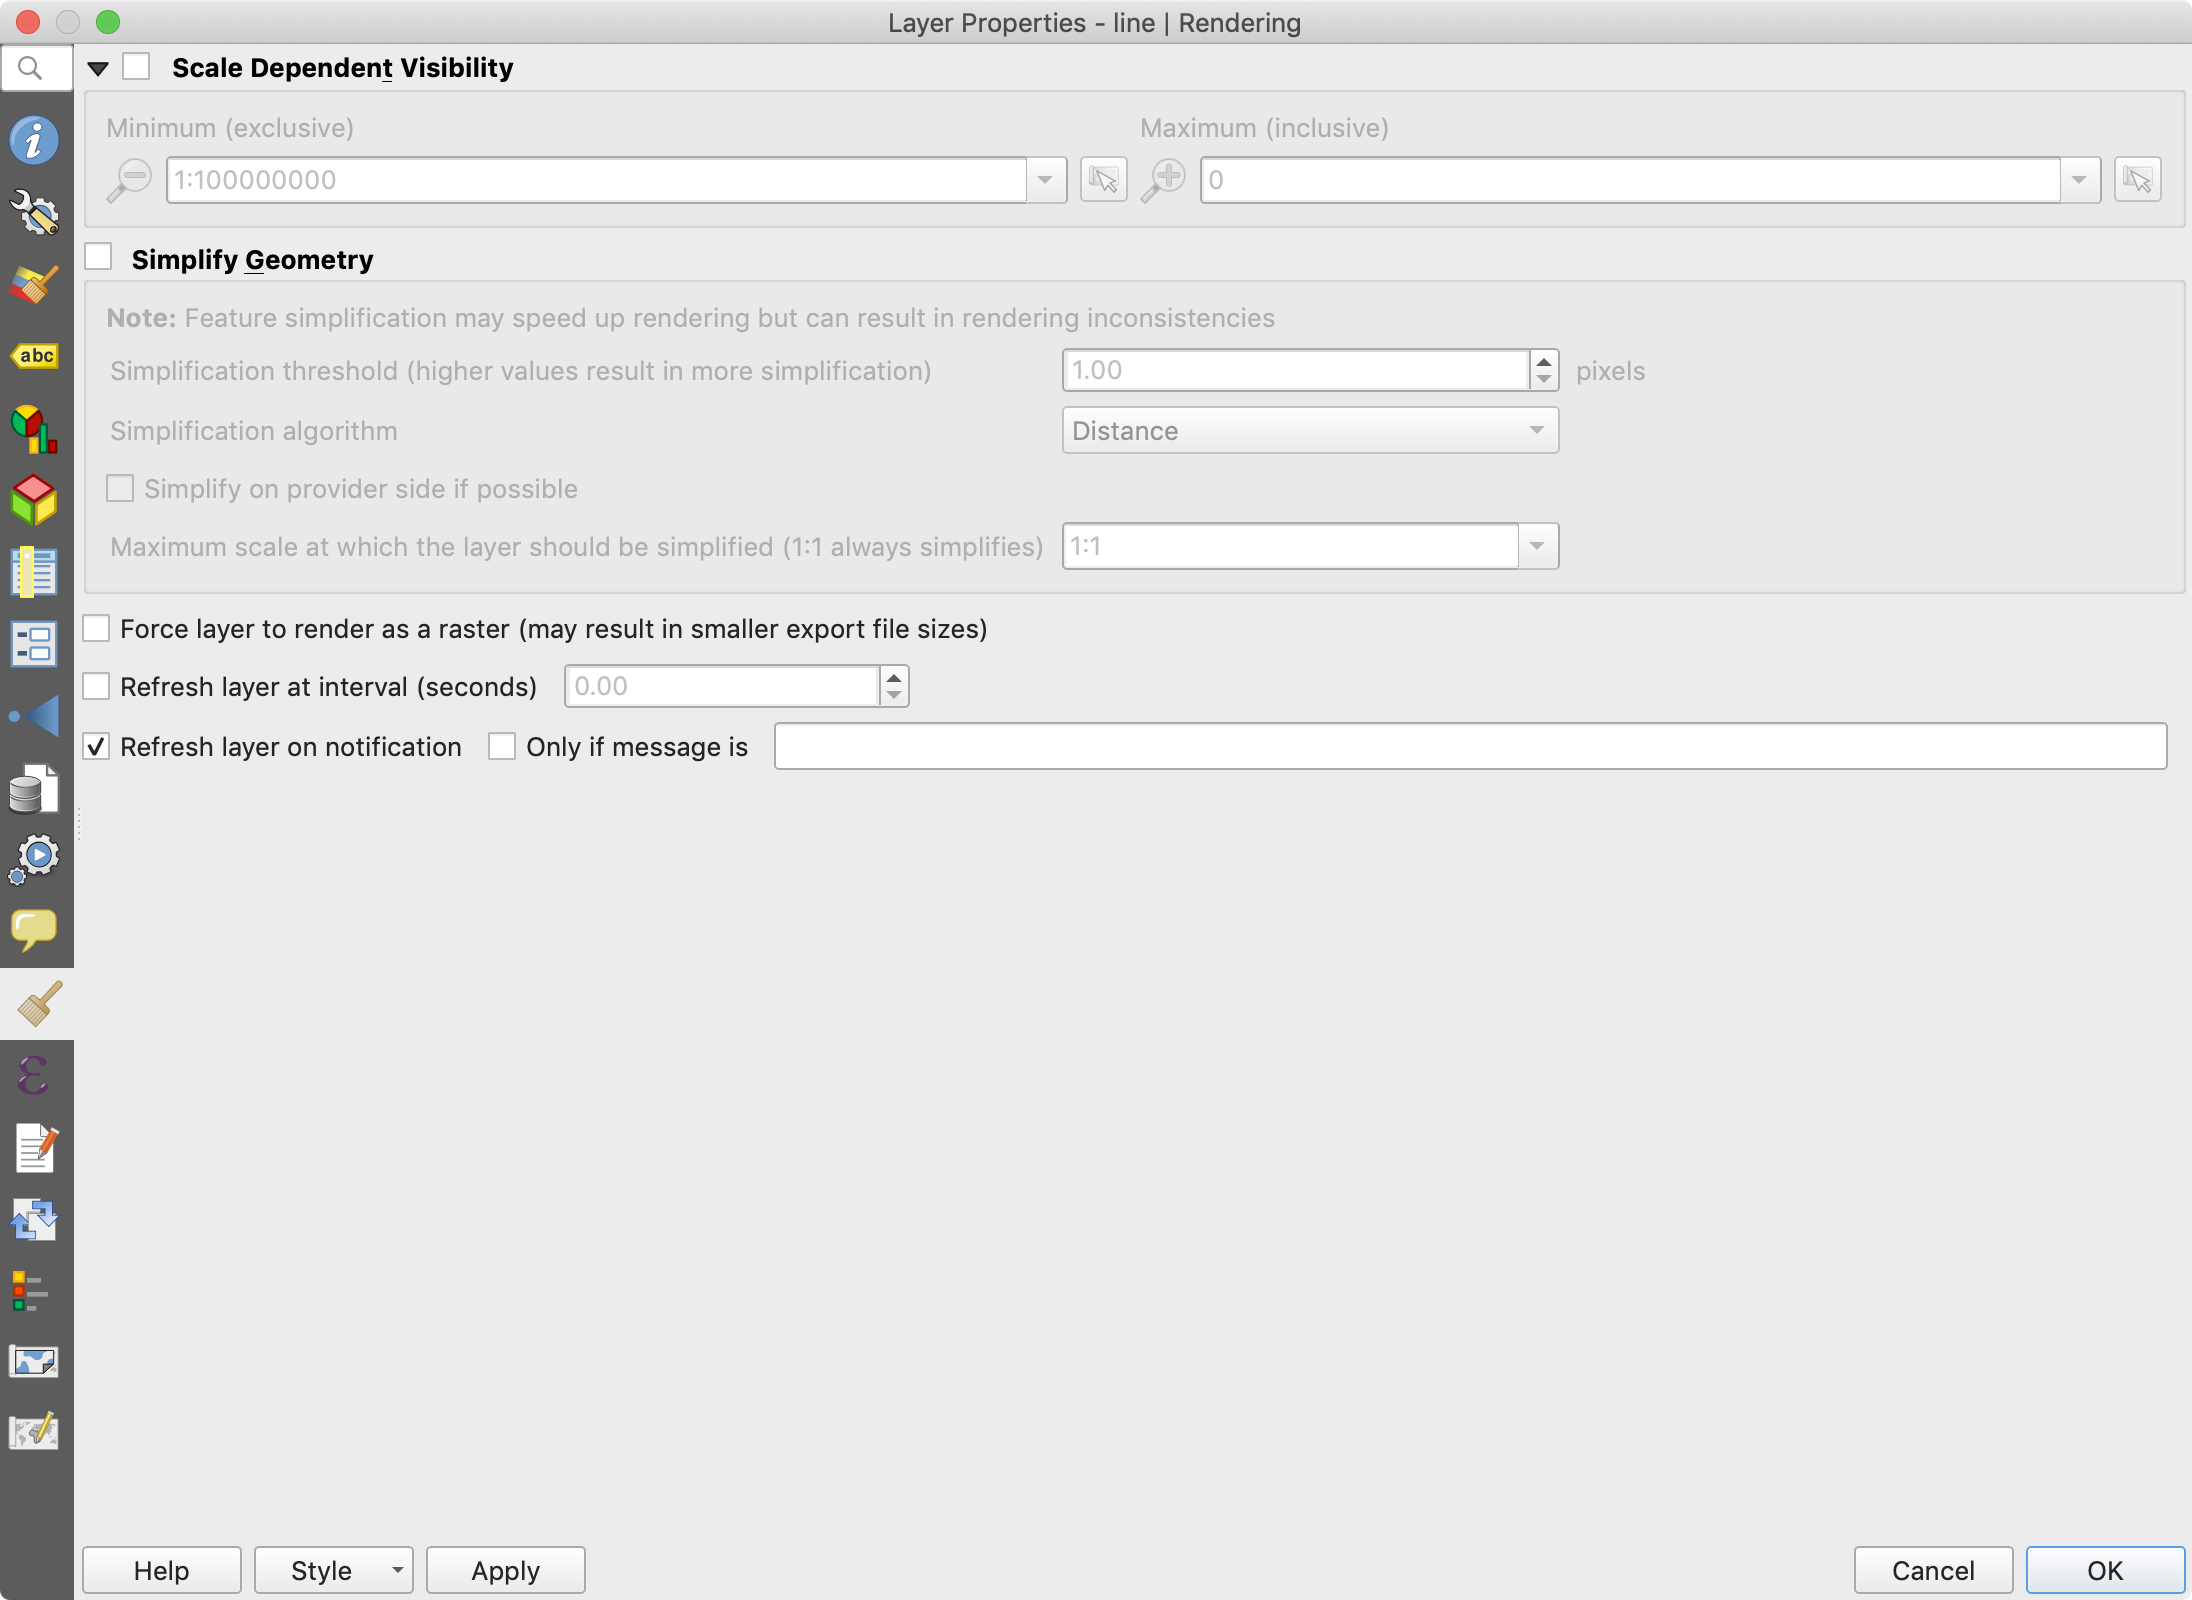
Task: Click the Apply button
Action: (x=504, y=1570)
